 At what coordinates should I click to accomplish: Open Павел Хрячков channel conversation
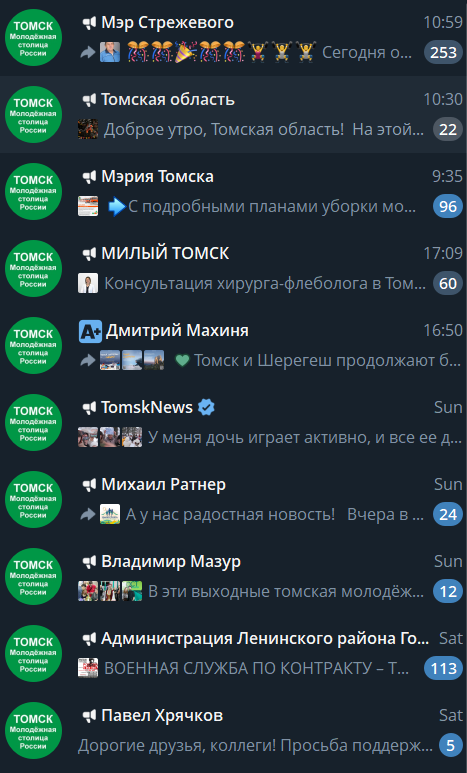(233, 731)
